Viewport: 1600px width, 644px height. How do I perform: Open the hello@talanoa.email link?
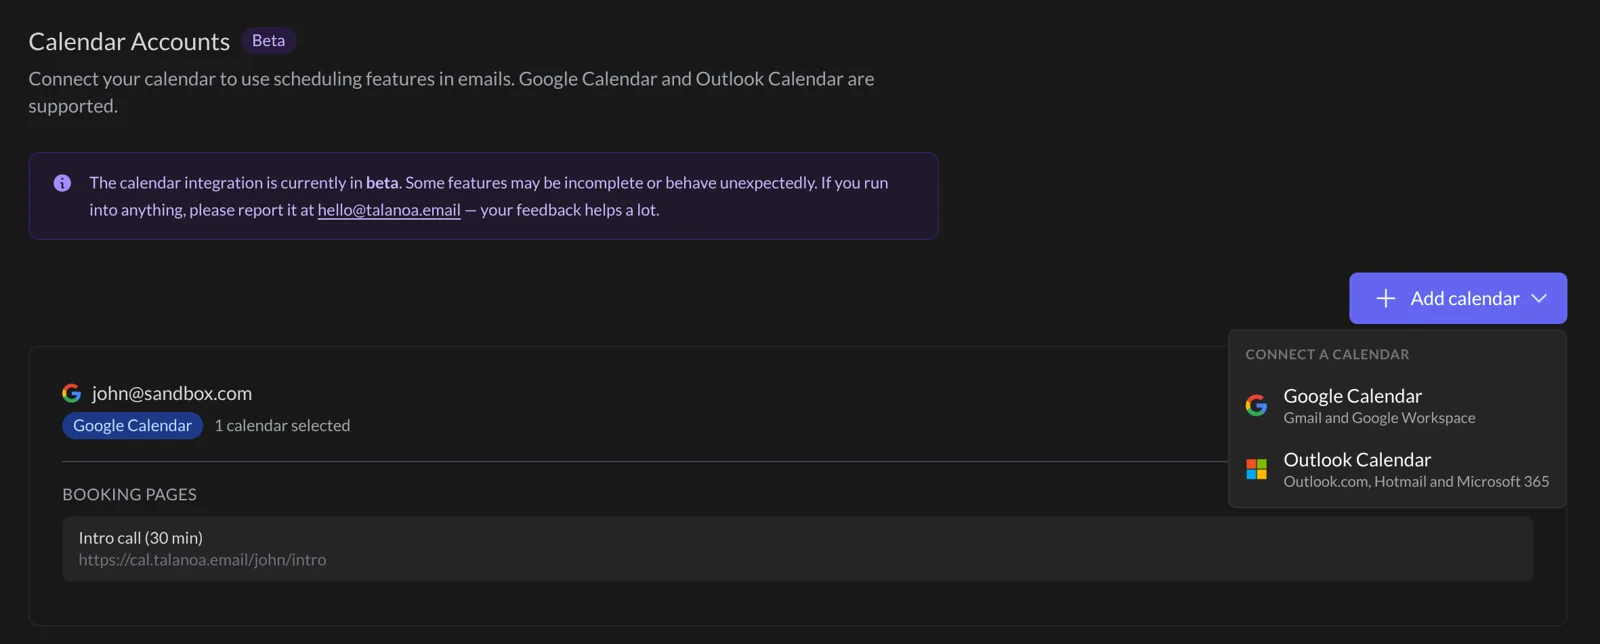tap(389, 210)
